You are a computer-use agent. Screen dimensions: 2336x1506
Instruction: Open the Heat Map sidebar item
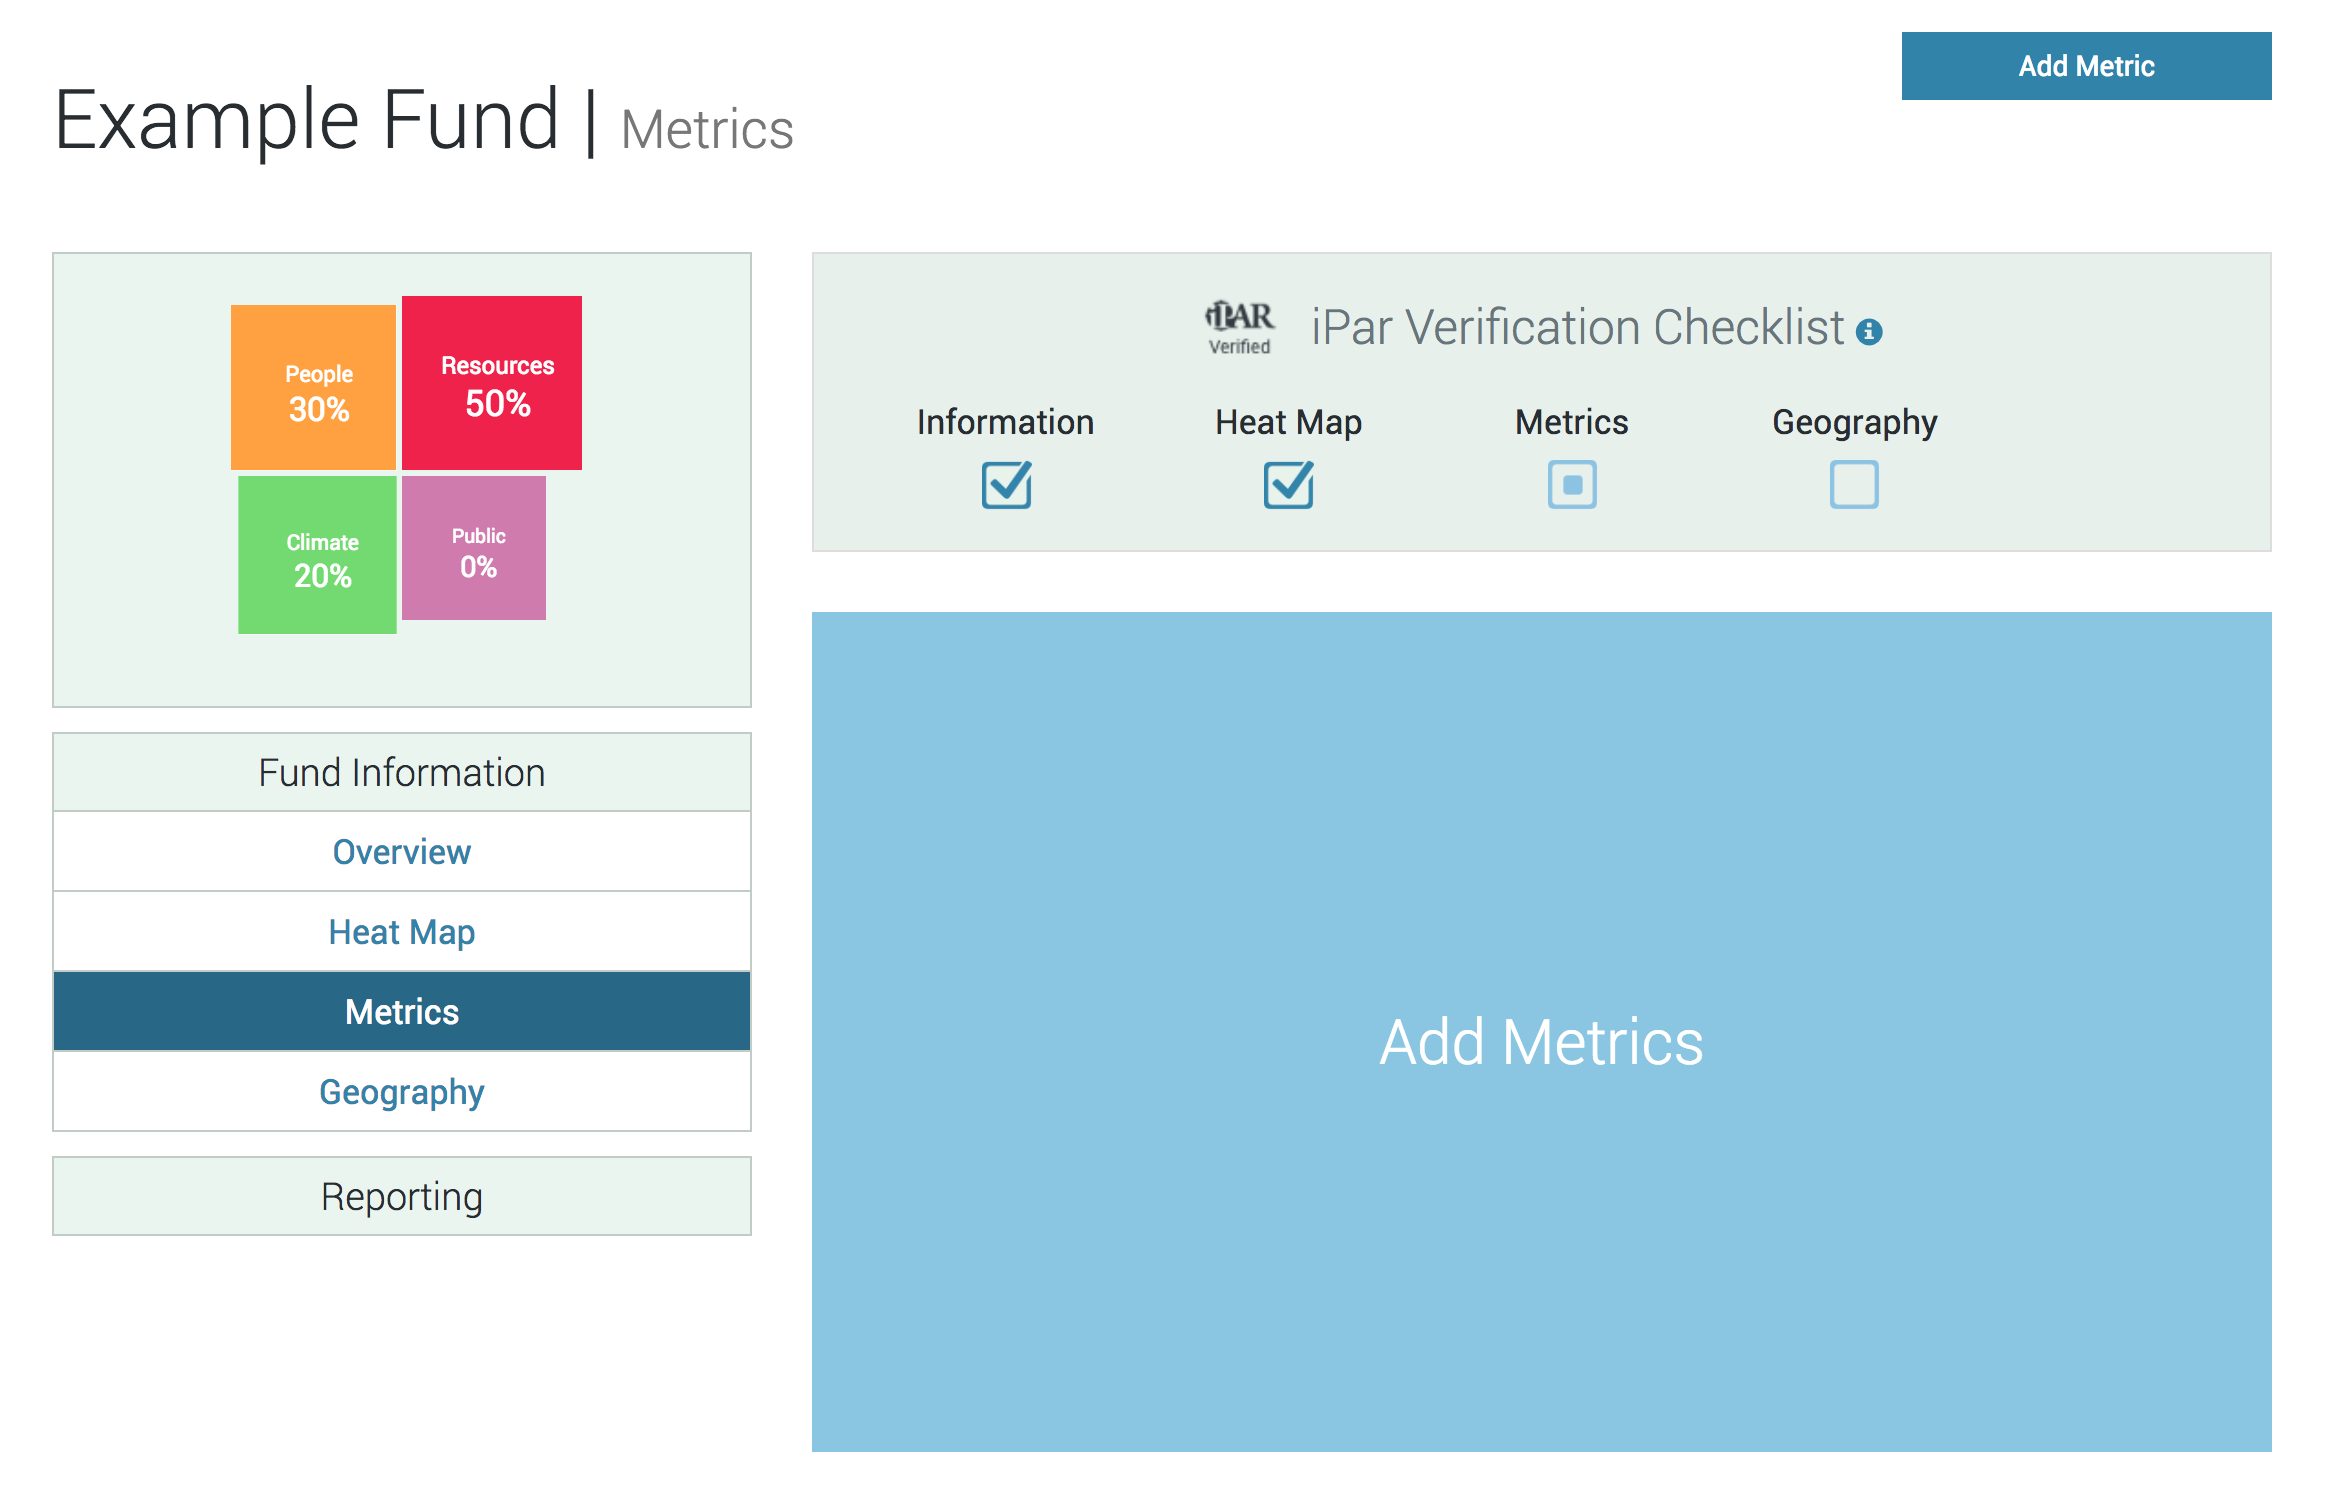coord(402,932)
